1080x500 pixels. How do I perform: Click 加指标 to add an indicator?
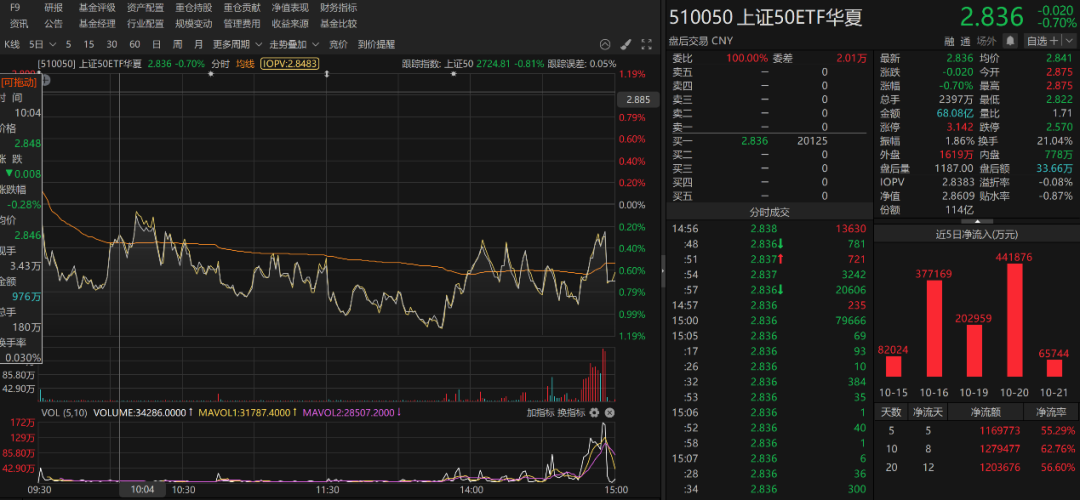pos(540,413)
